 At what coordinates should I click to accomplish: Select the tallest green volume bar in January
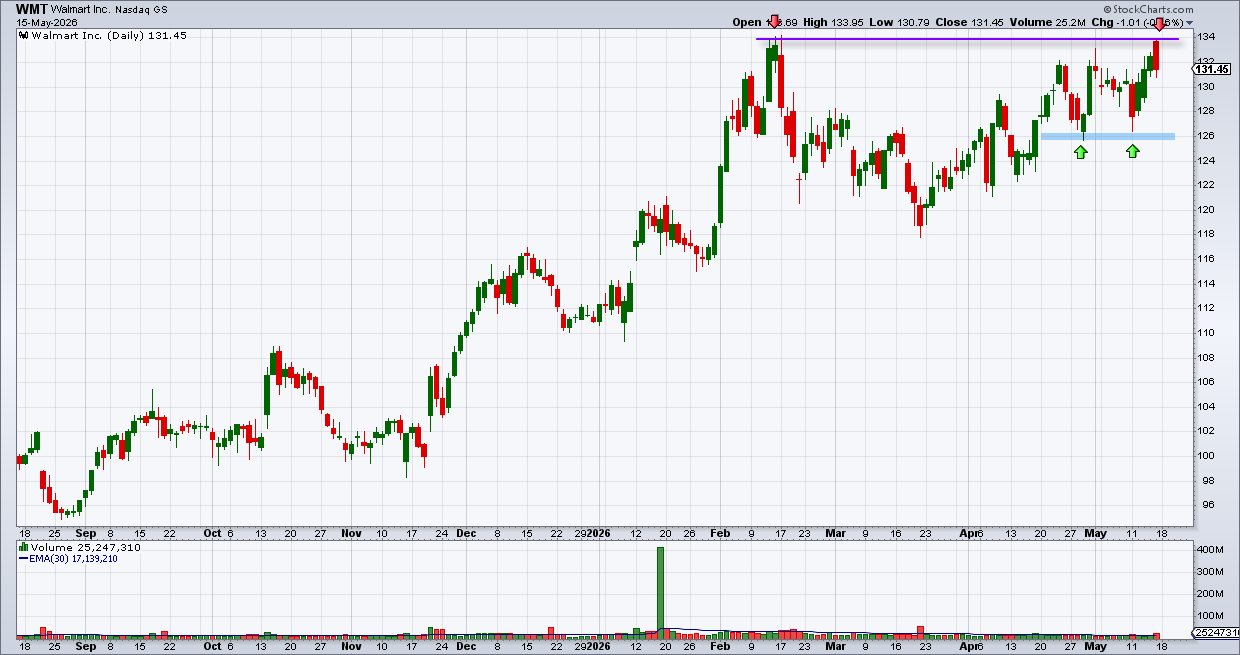660,592
